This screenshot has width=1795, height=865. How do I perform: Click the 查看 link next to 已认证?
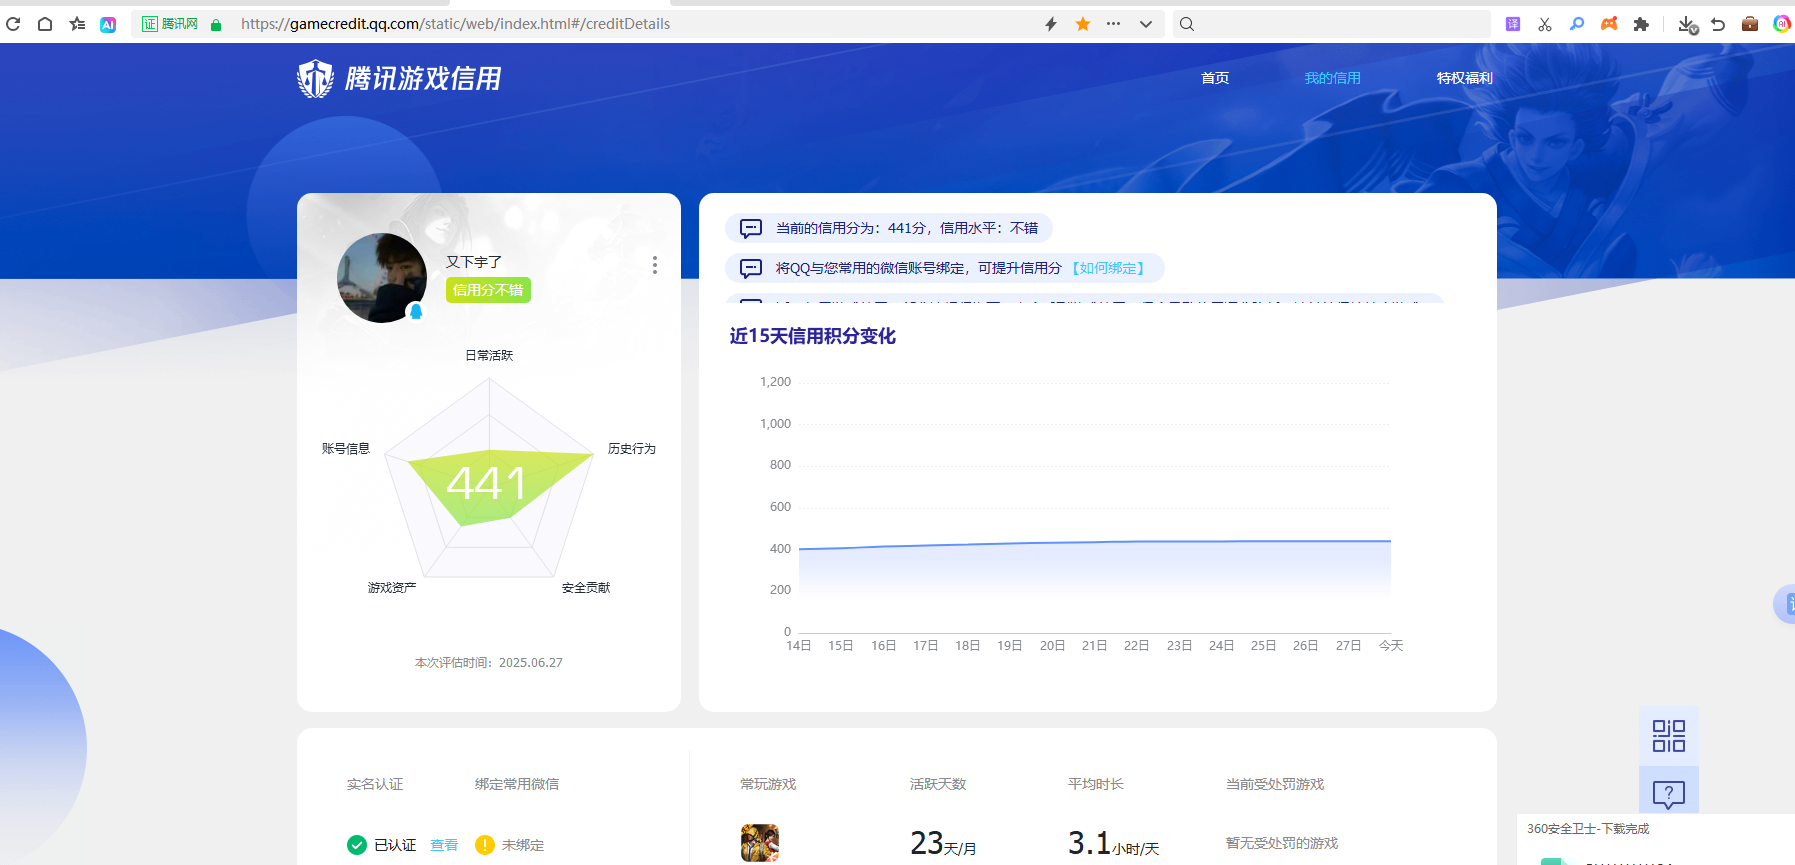click(x=444, y=845)
